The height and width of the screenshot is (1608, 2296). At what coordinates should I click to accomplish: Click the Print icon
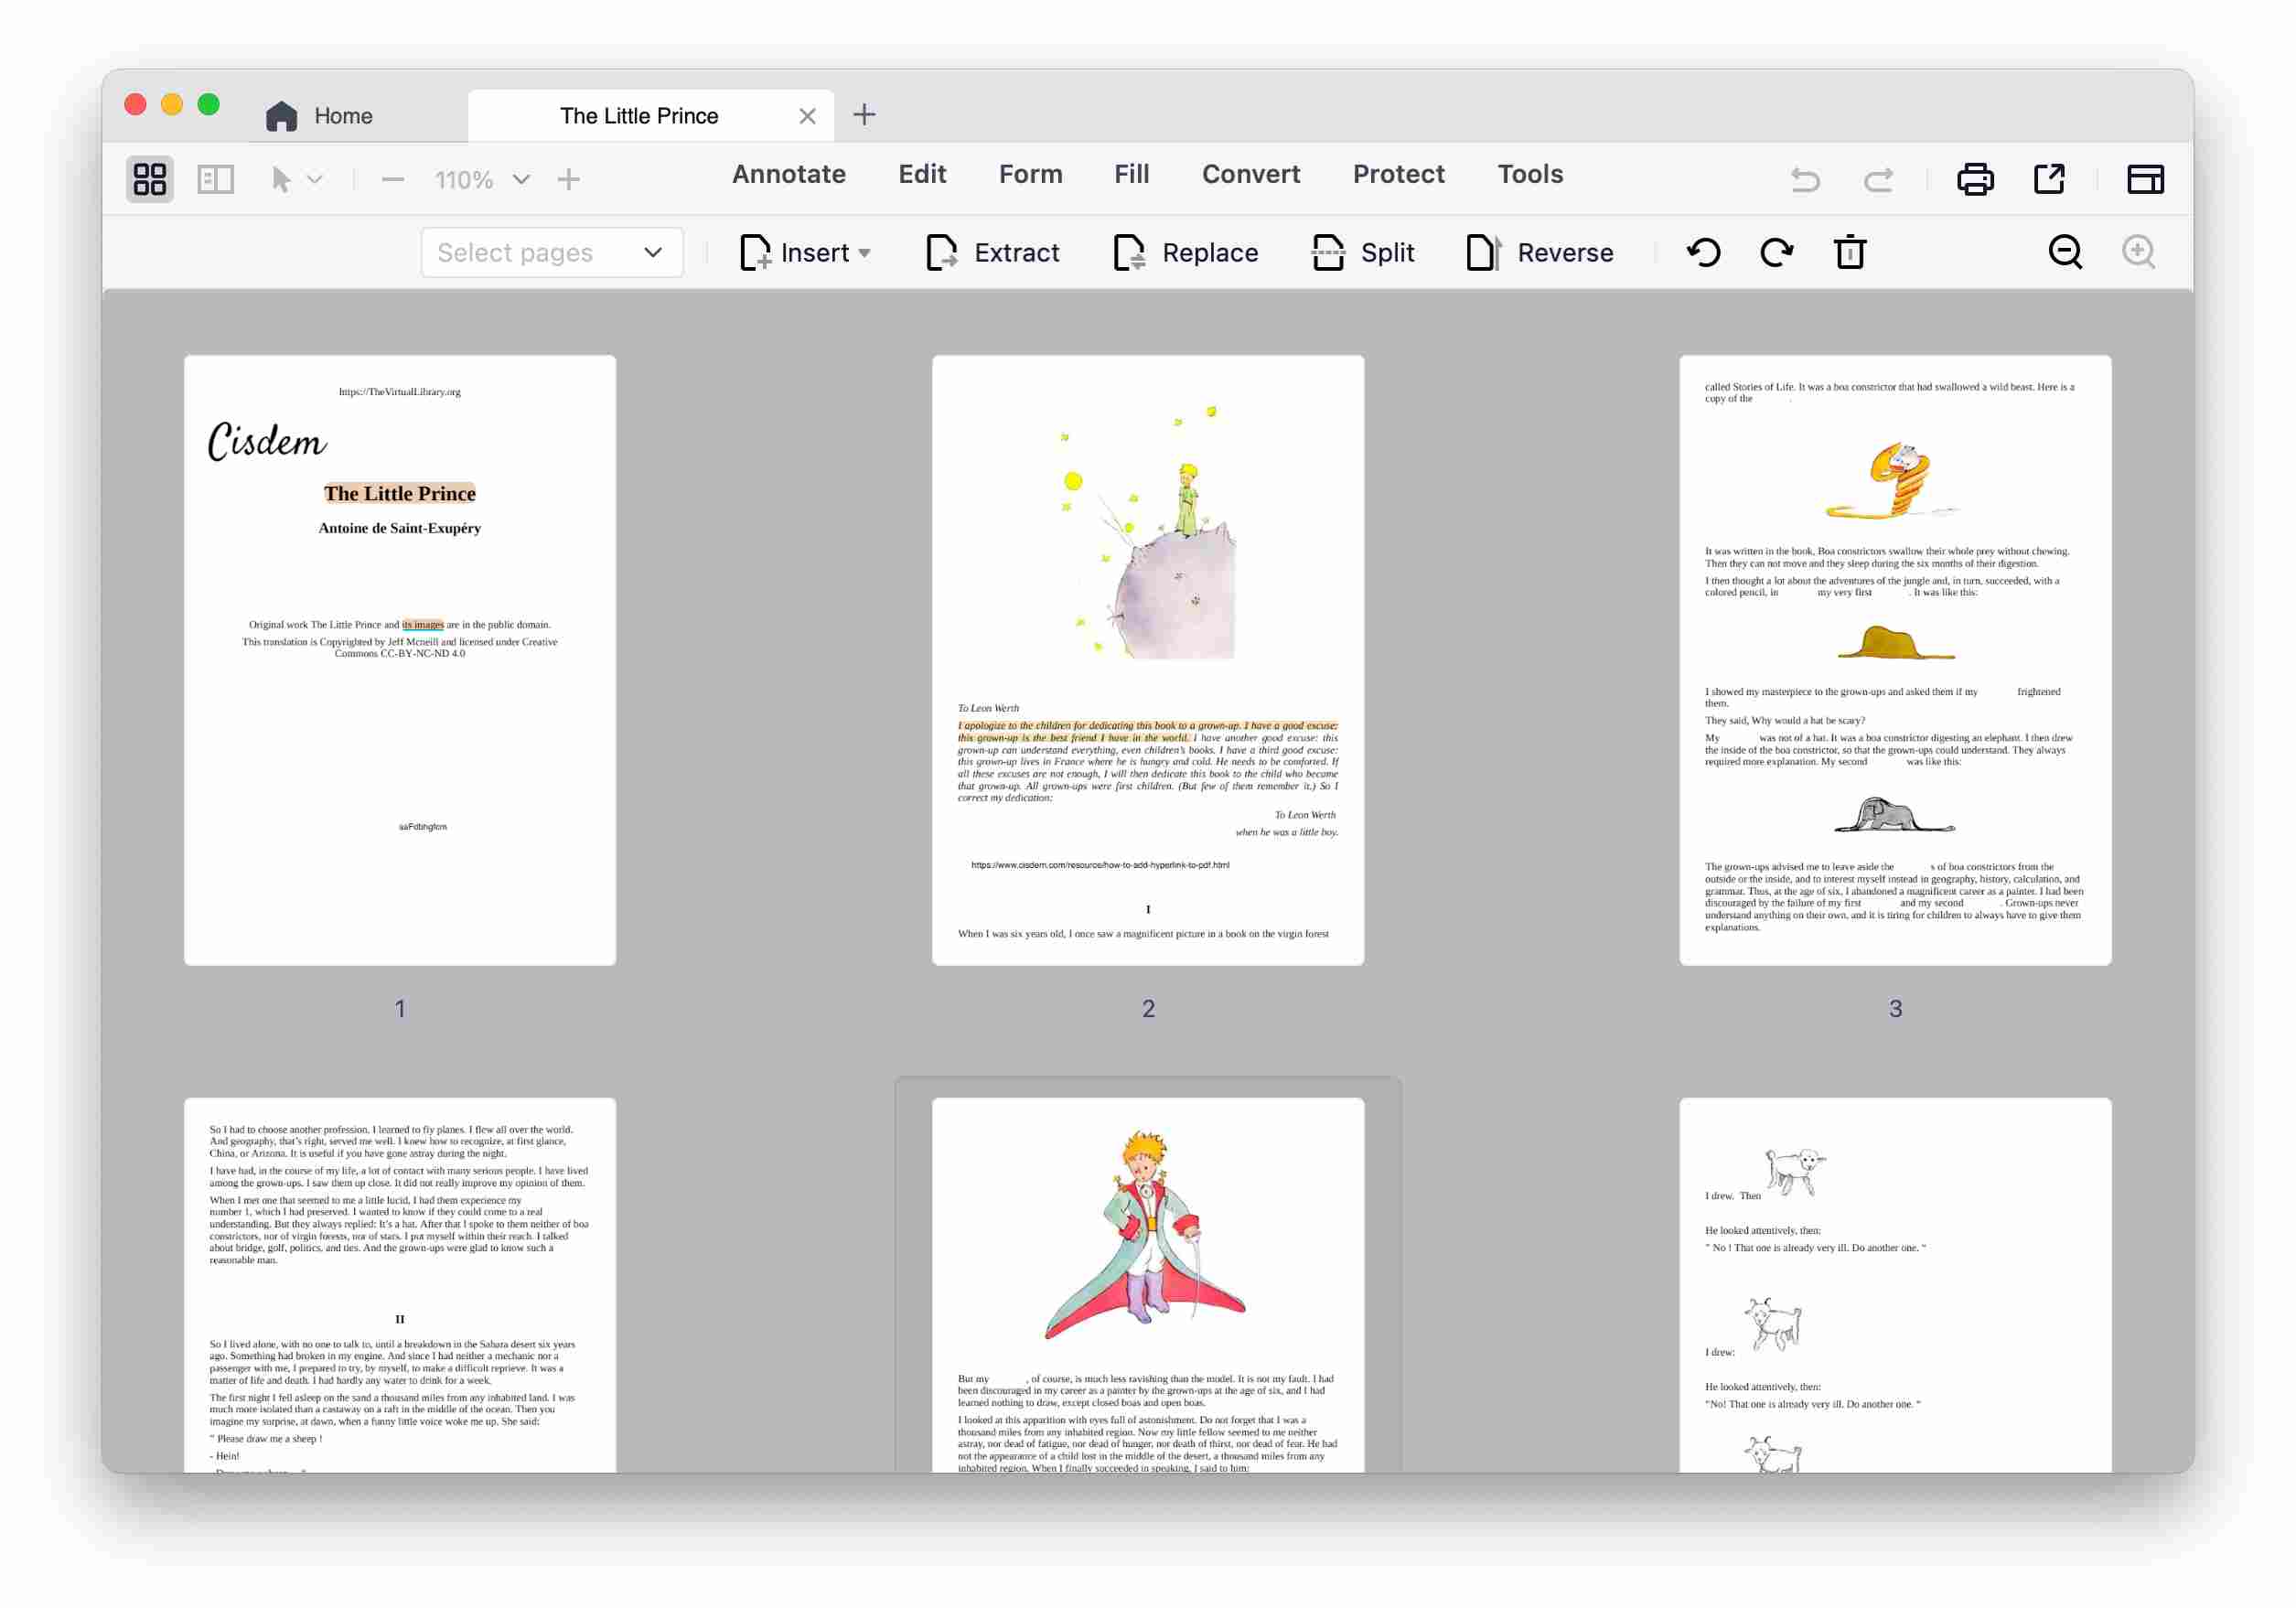(1974, 179)
